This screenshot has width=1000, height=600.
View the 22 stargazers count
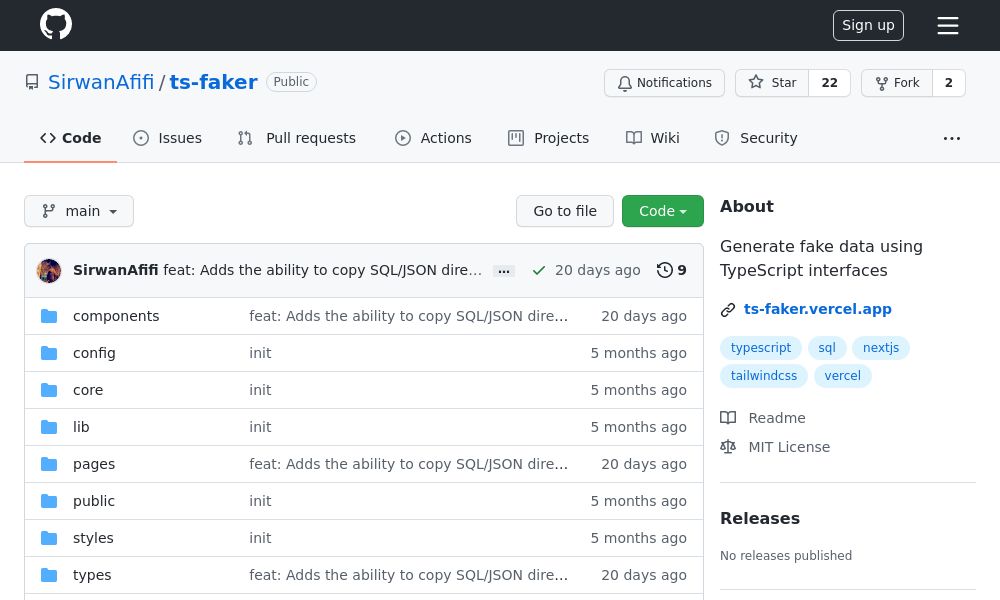tap(829, 83)
